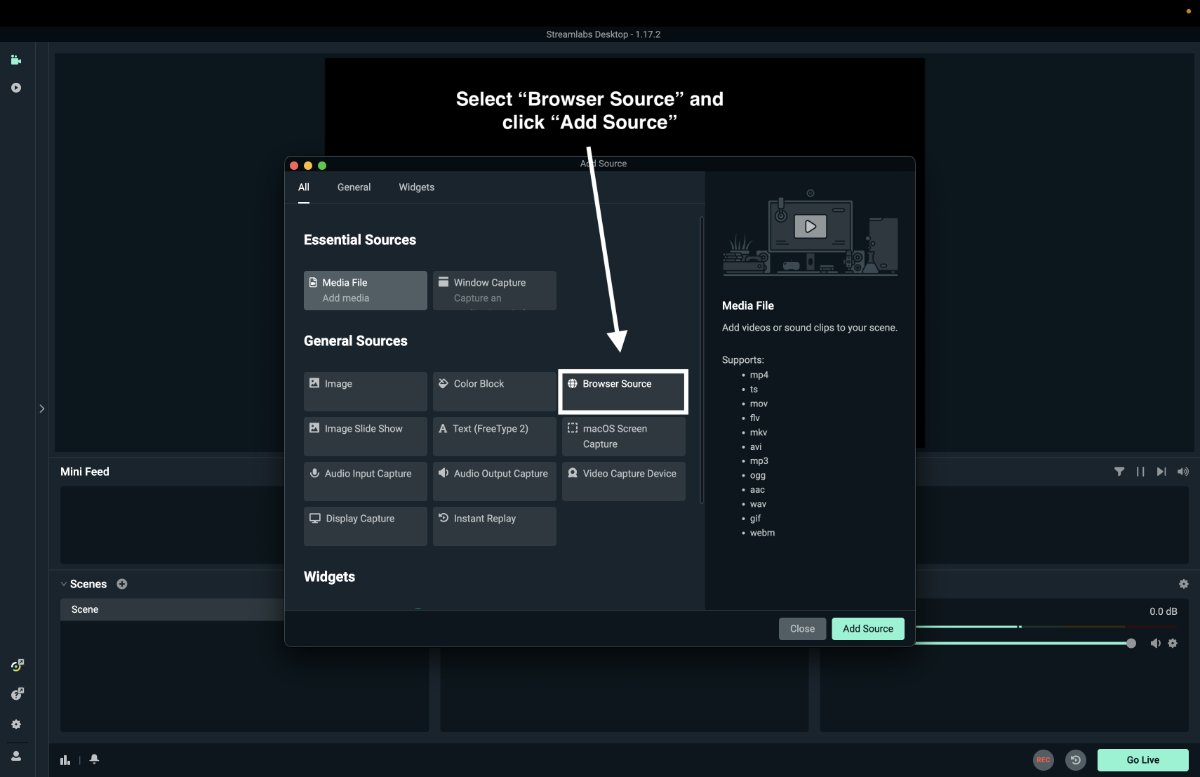Expand the left sidebar with arrow

(x=41, y=409)
